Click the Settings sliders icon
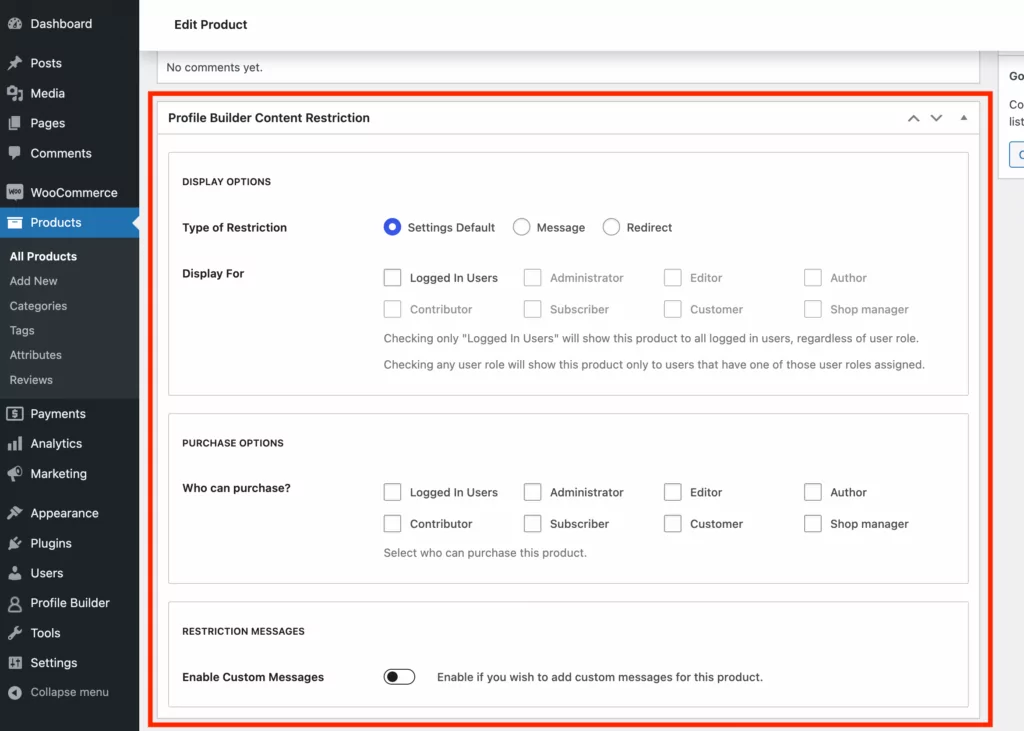This screenshot has height=731, width=1024. coord(15,662)
